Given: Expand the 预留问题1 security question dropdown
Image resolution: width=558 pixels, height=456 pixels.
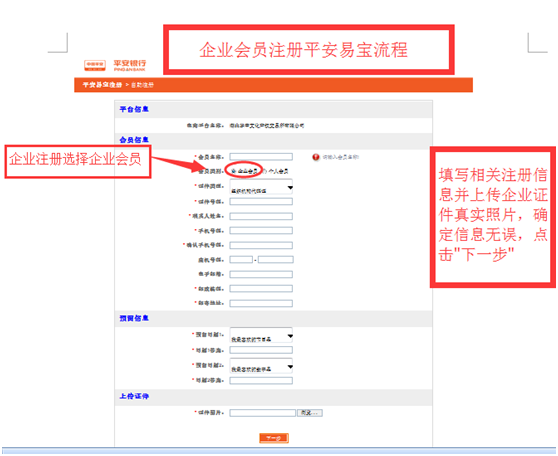Looking at the screenshot, I should [261, 335].
